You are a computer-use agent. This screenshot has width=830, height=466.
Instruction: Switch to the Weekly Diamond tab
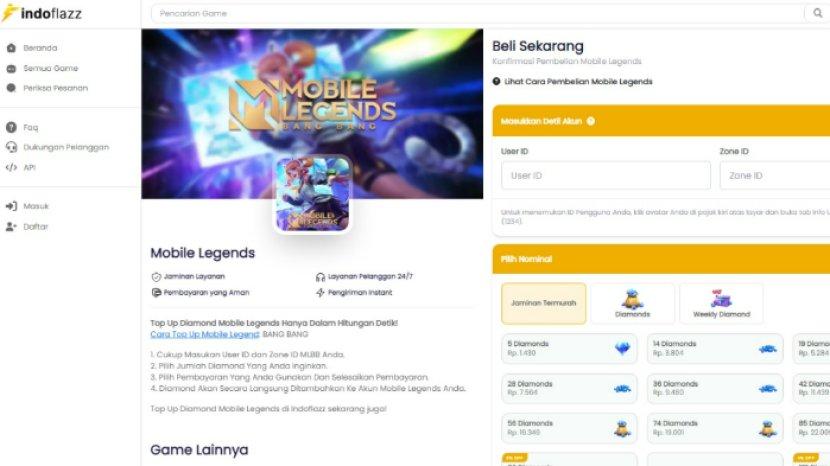pos(721,303)
